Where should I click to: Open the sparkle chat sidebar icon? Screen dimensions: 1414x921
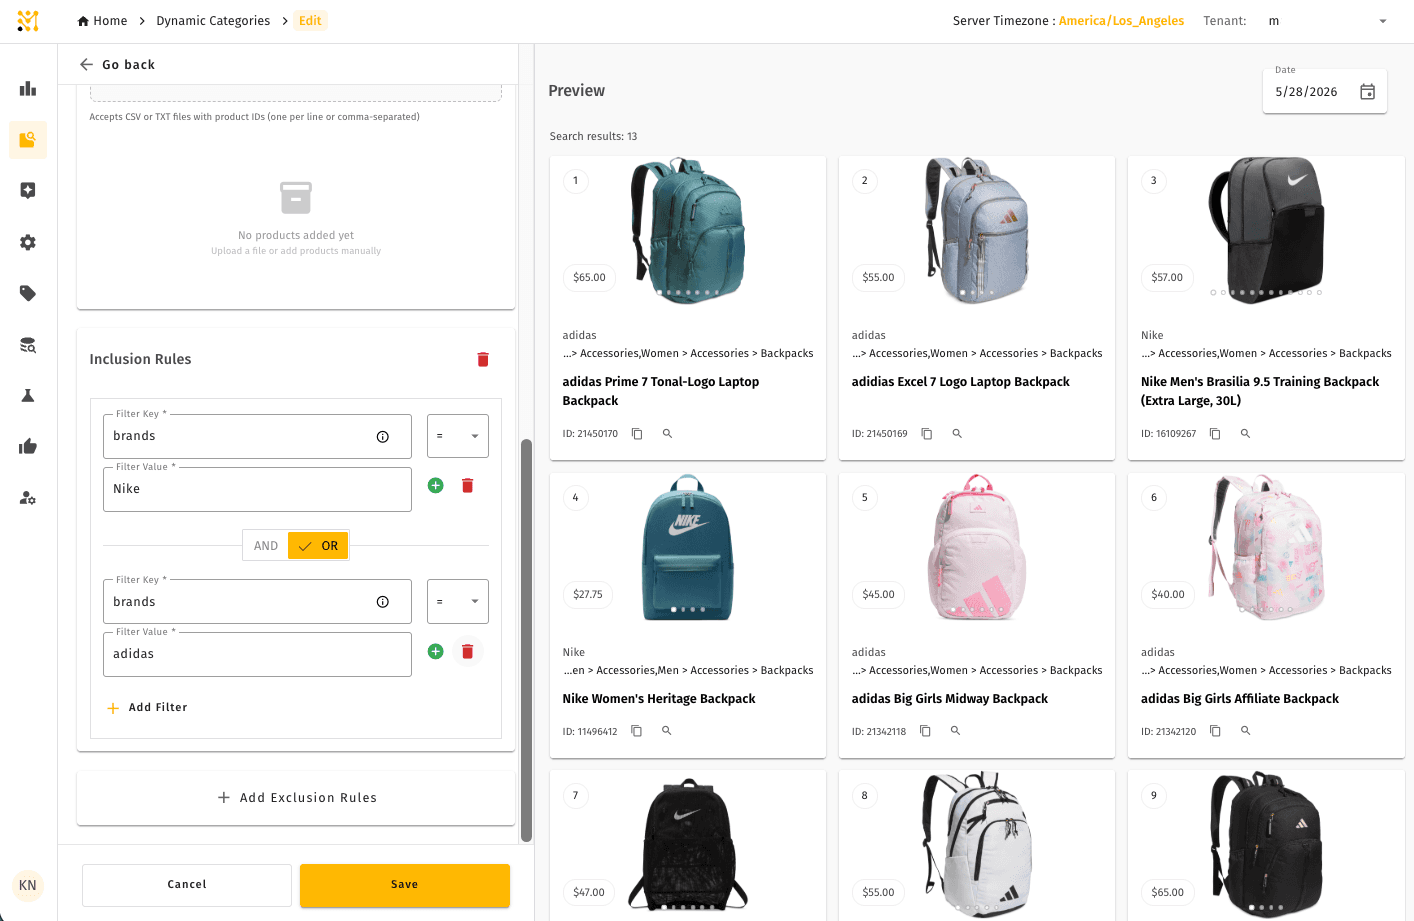pos(28,191)
